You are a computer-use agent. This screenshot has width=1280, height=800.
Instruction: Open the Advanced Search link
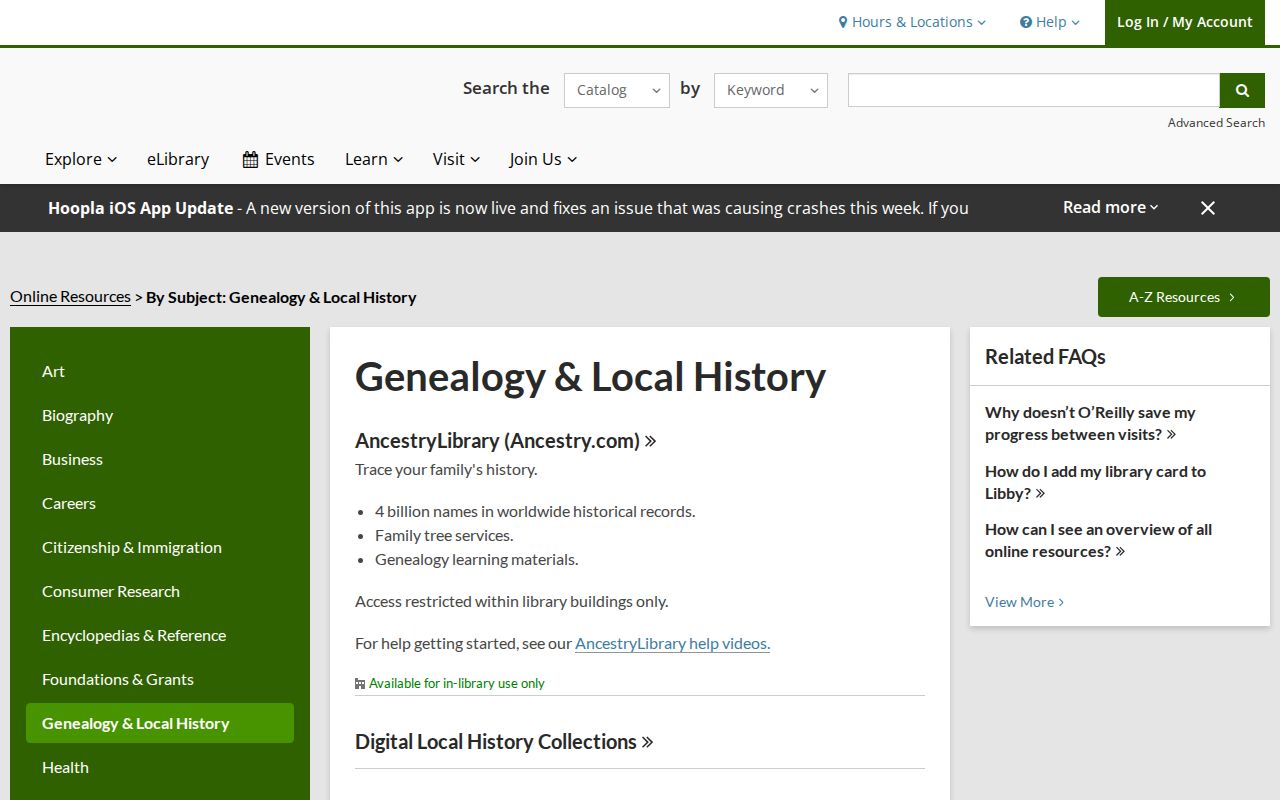1216,123
